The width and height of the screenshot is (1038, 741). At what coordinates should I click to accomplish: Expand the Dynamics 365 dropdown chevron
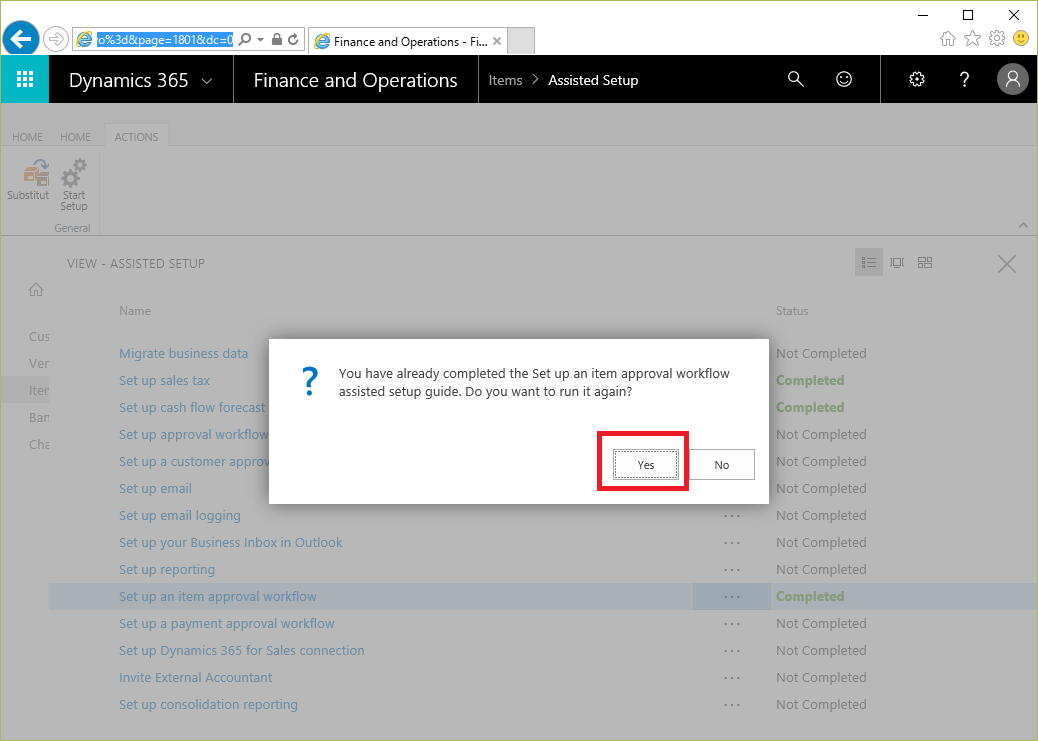[207, 81]
